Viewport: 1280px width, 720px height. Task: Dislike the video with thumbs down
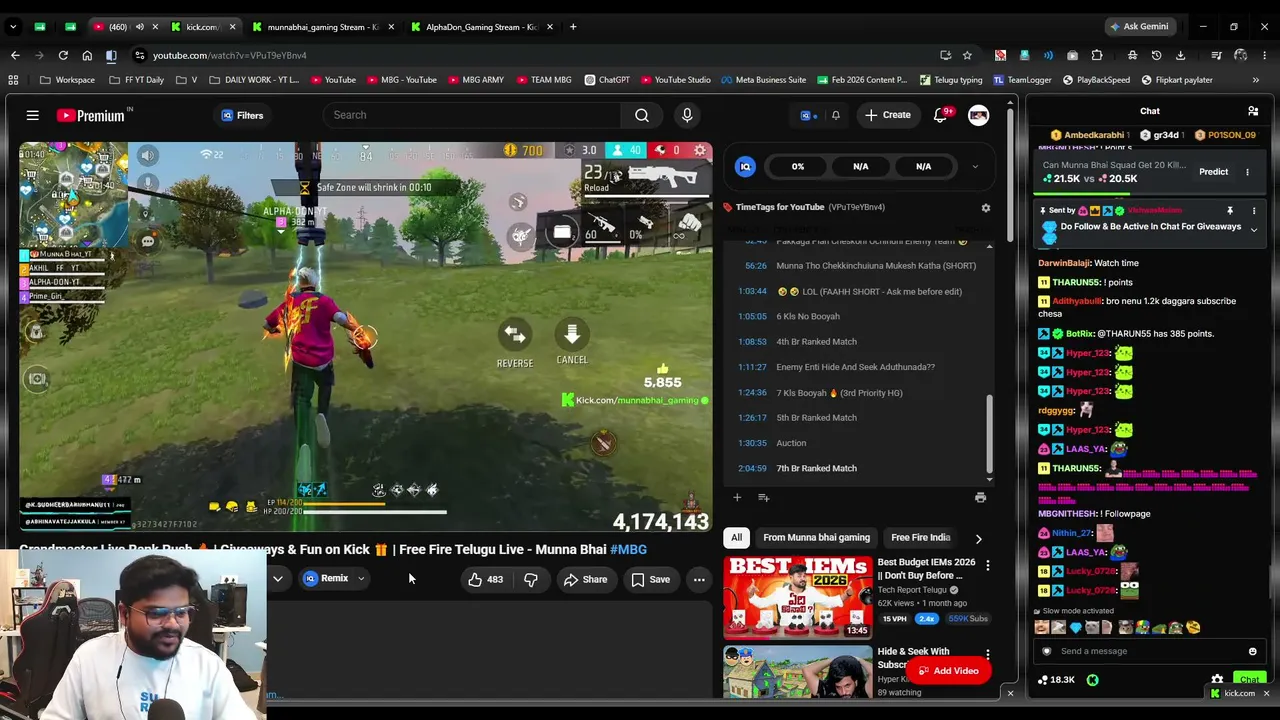(531, 579)
